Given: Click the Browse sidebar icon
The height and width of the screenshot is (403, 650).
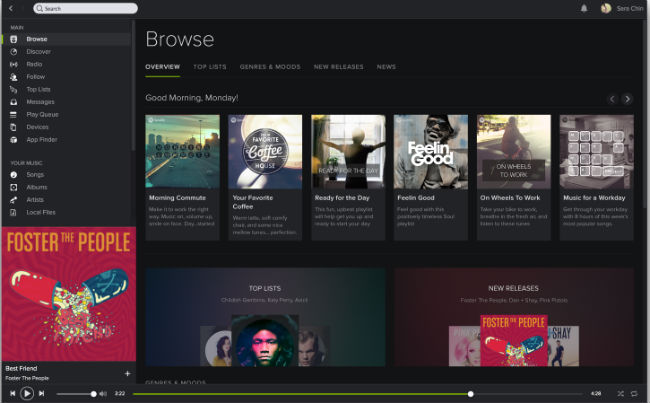Looking at the screenshot, I should pyautogui.click(x=14, y=39).
